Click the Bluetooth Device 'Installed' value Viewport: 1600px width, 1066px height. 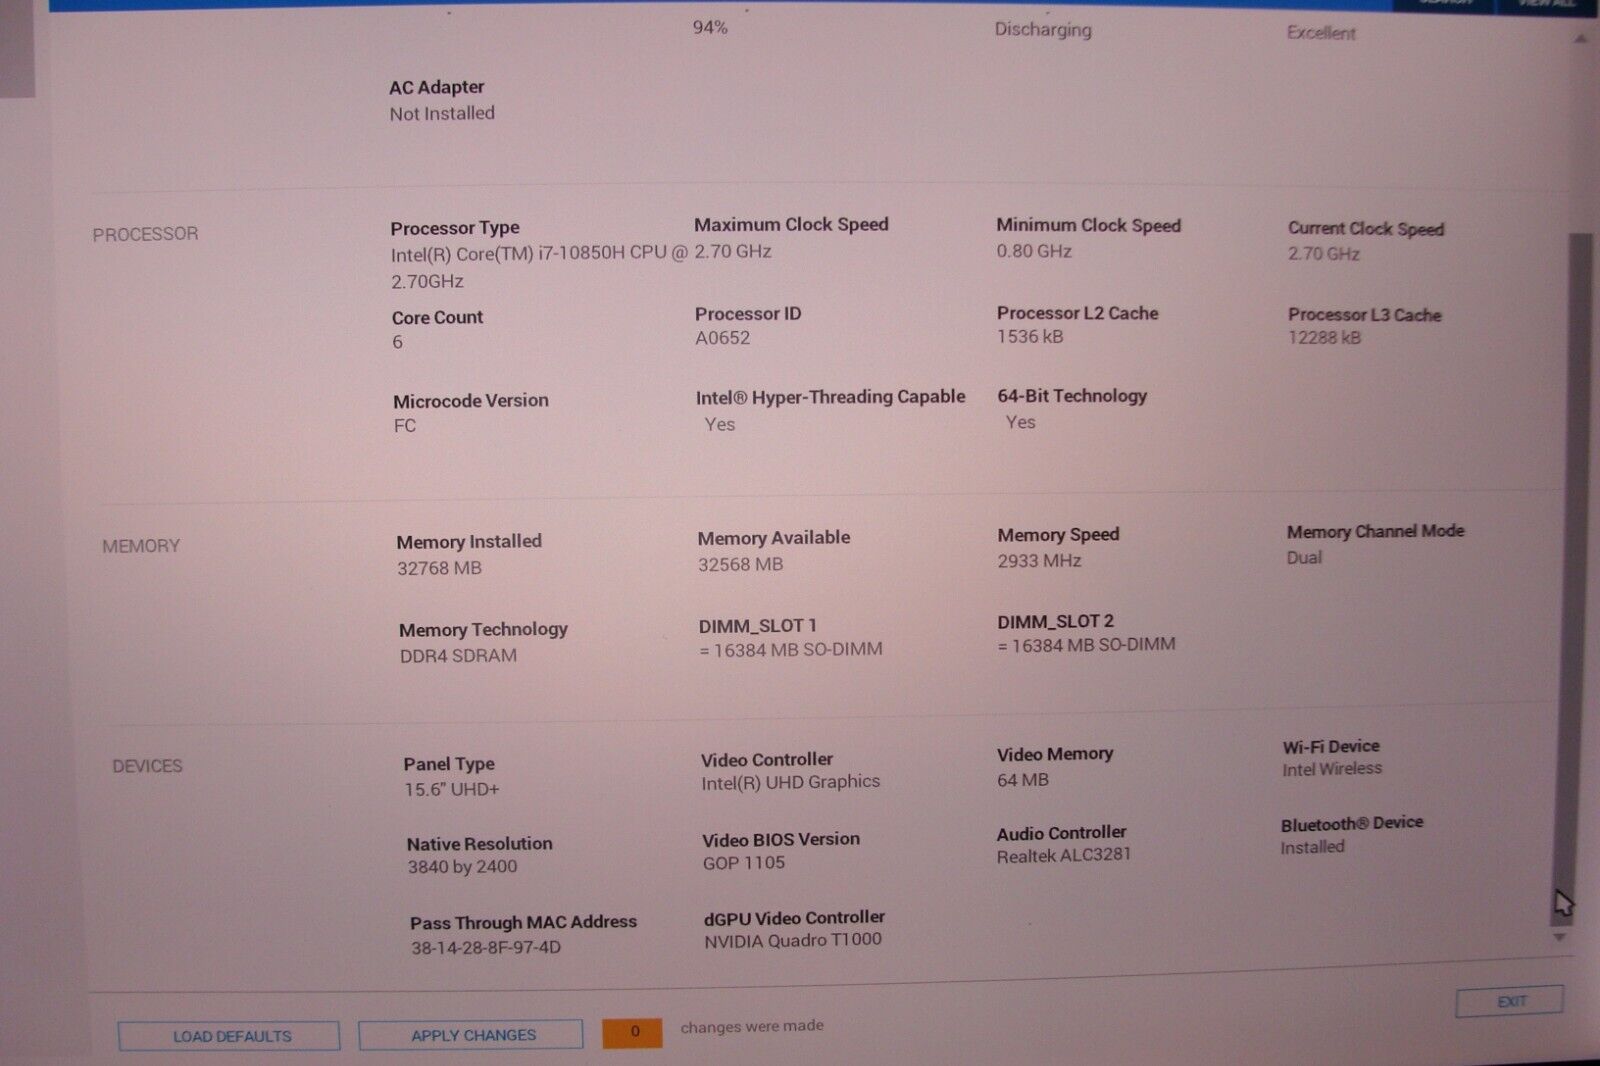click(1312, 847)
